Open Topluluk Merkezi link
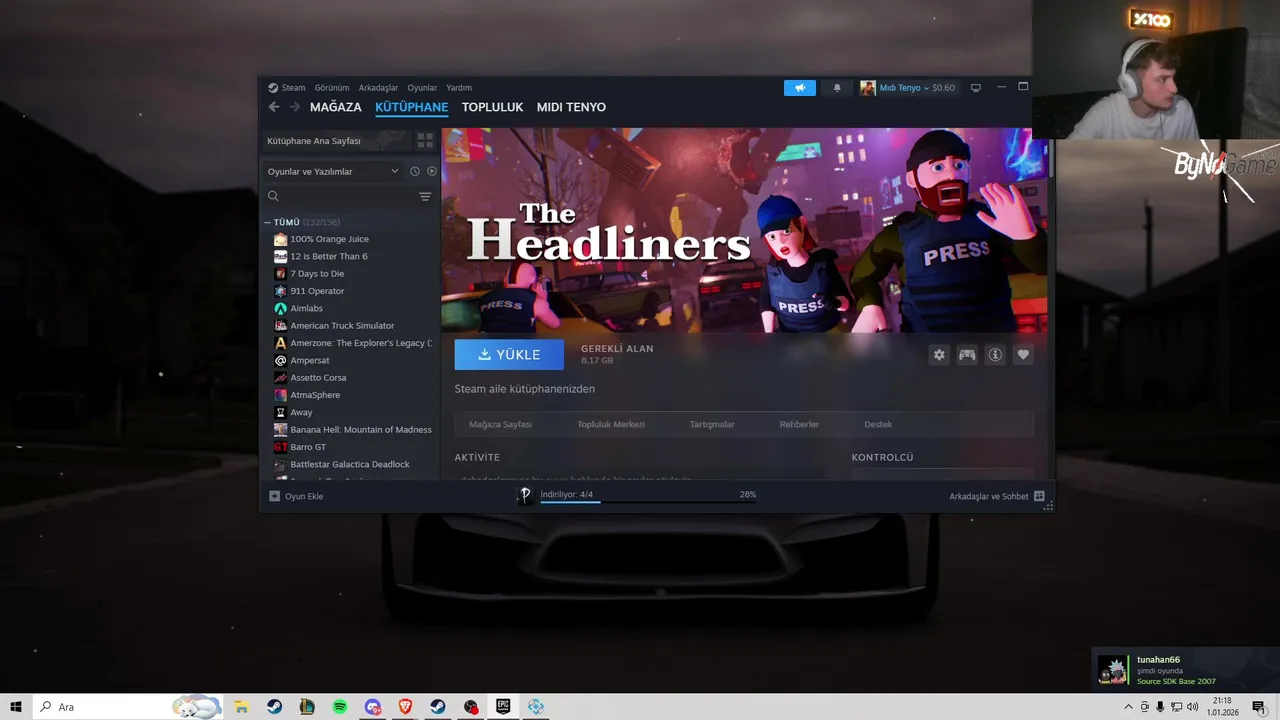This screenshot has height=720, width=1280. 611,424
